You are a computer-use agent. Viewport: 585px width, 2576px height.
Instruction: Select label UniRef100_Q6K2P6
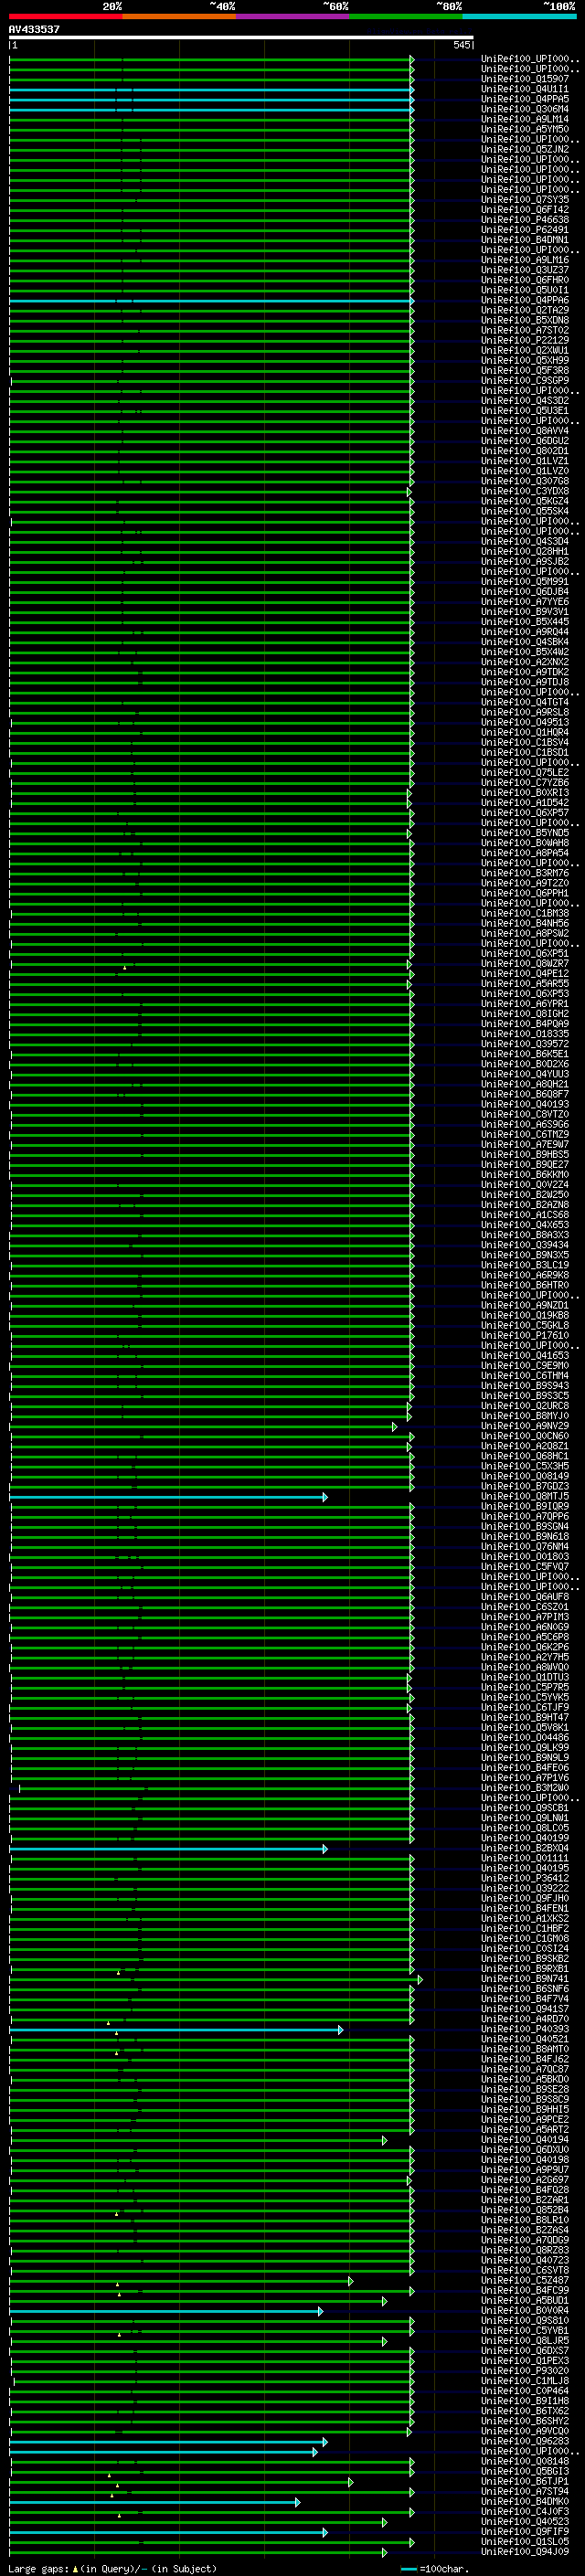click(x=525, y=1647)
